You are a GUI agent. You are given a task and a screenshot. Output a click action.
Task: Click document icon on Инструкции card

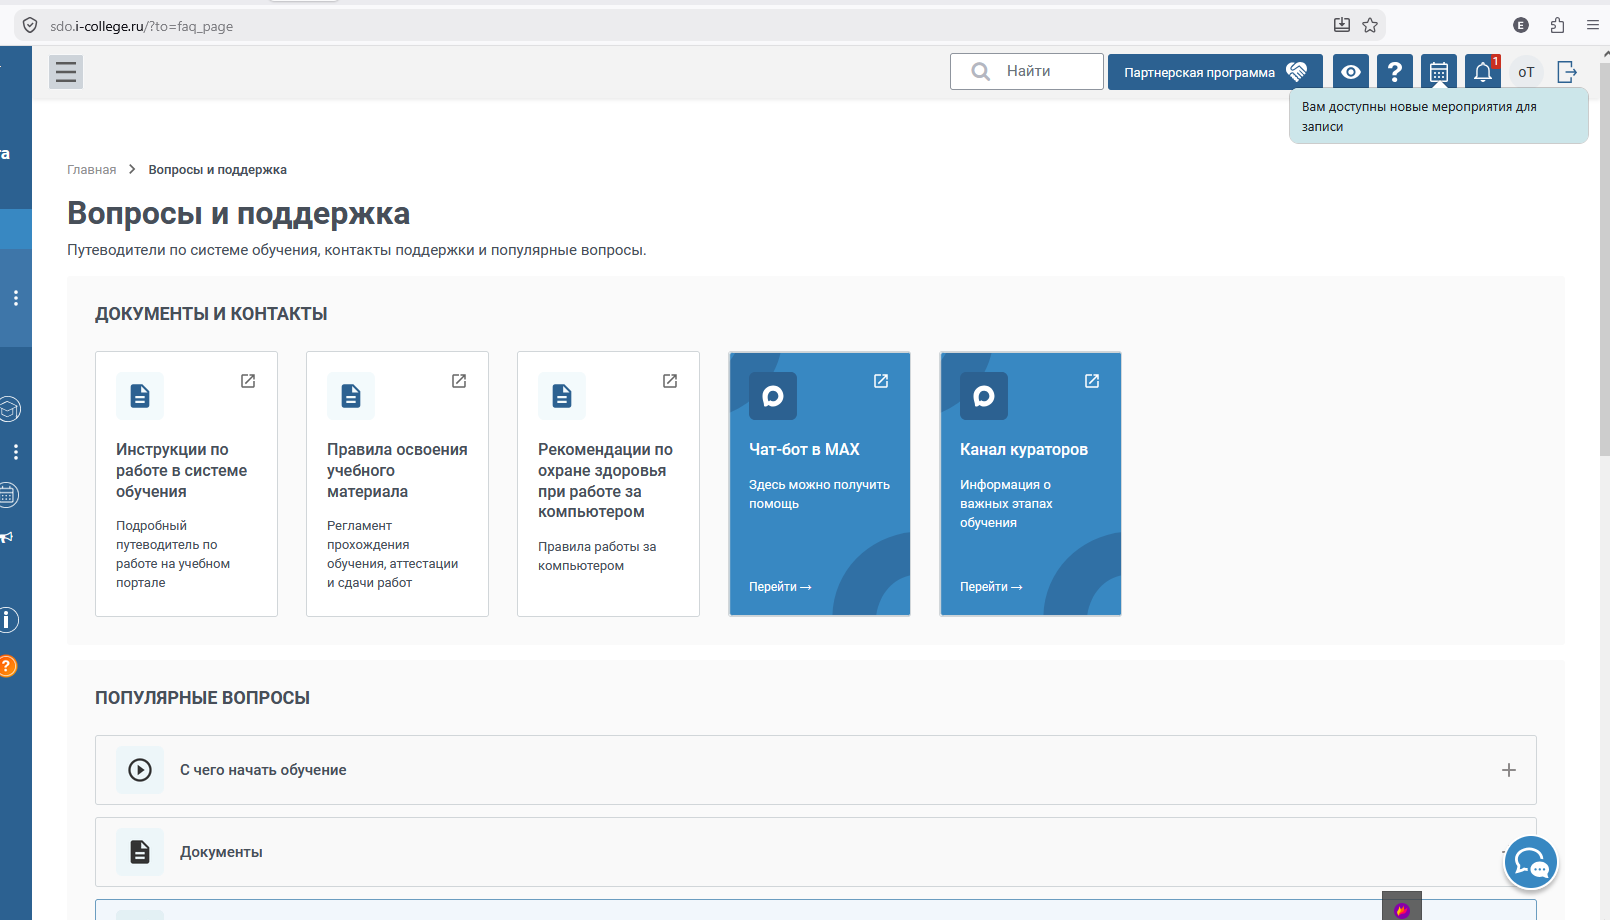(x=140, y=396)
